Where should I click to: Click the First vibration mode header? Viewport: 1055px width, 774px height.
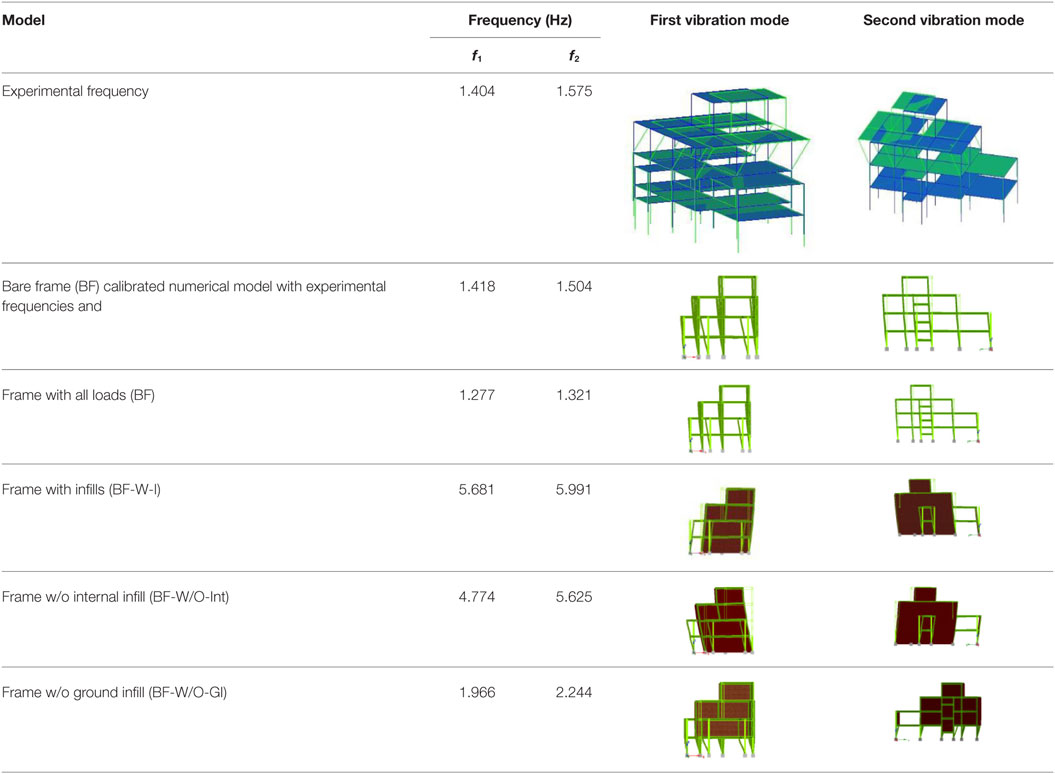719,20
